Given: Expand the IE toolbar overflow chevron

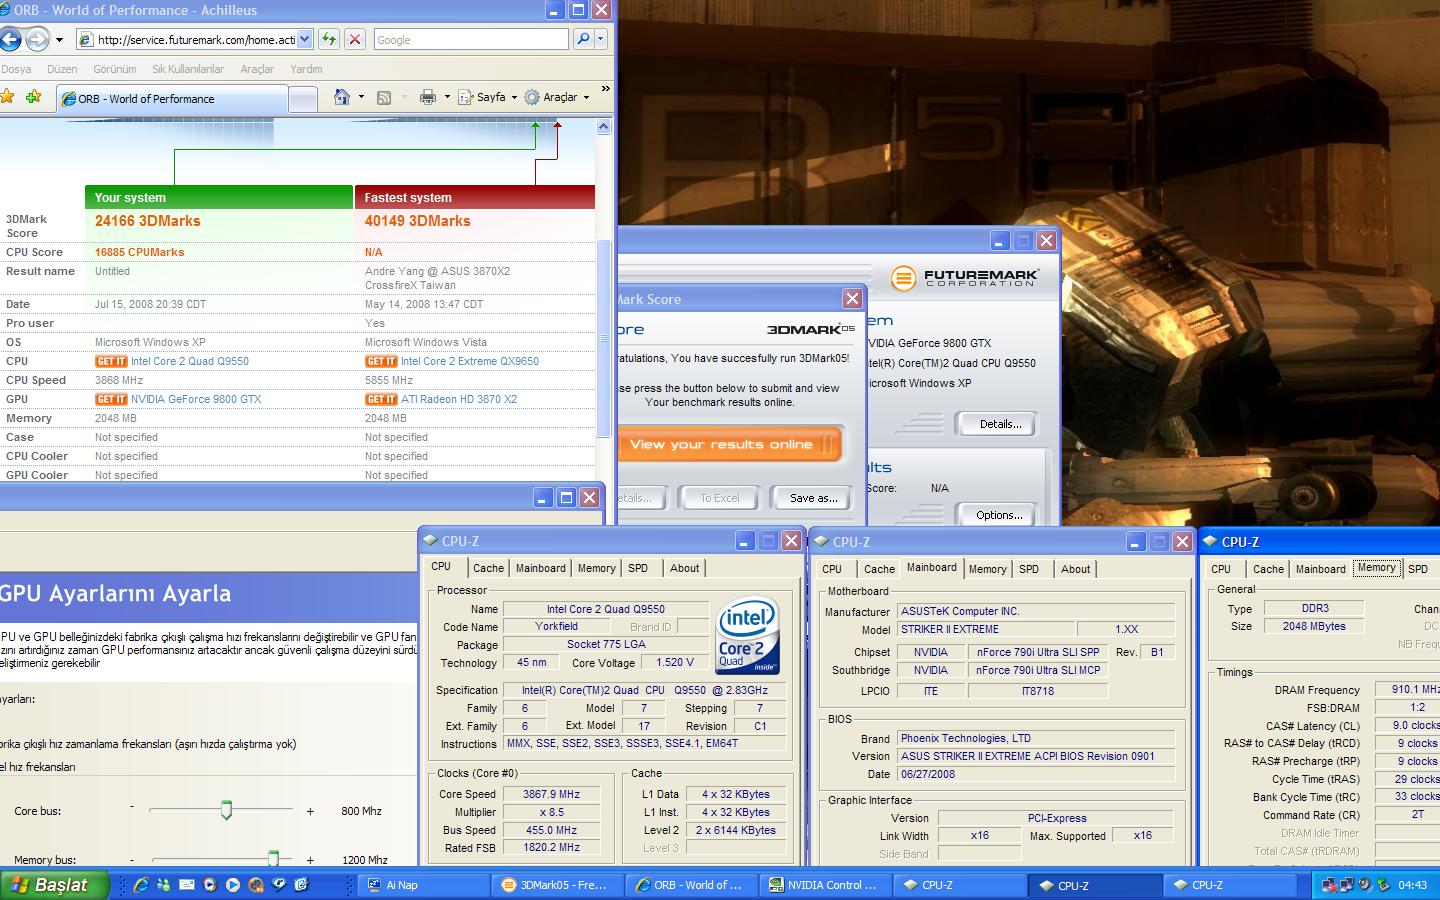Looking at the screenshot, I should coord(605,89).
